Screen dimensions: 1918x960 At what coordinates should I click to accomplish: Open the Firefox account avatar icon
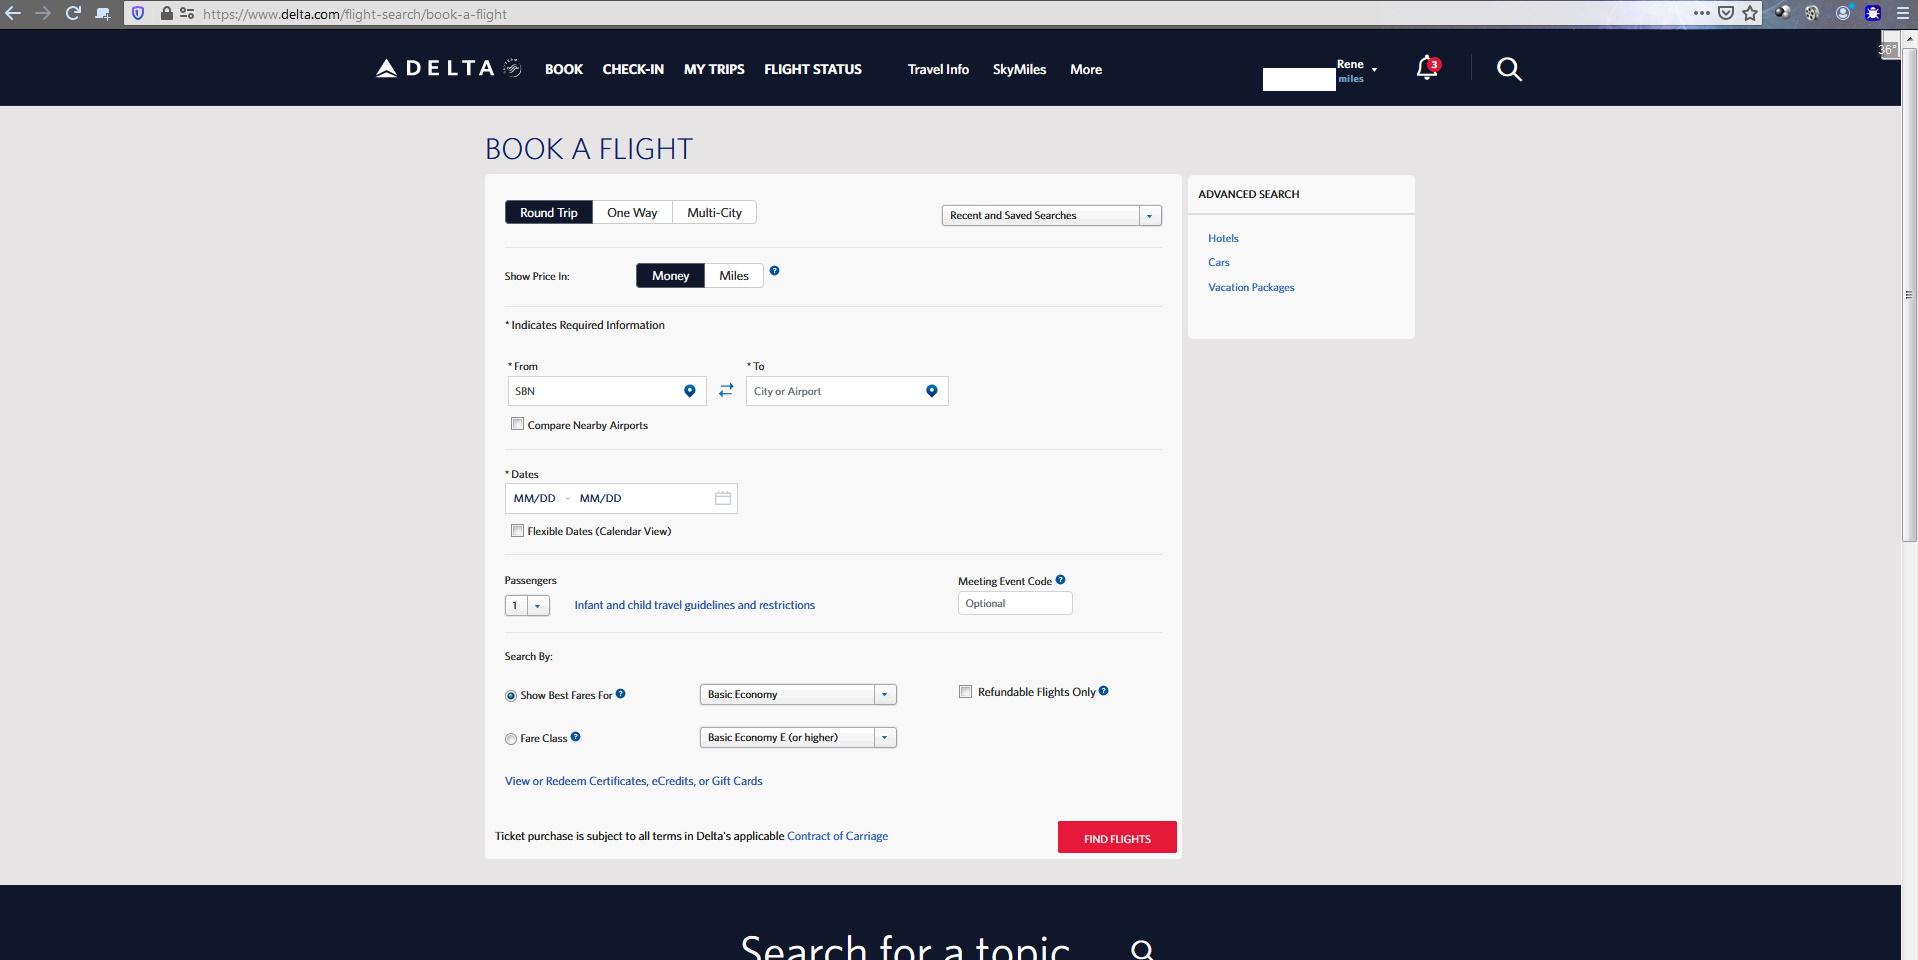pyautogui.click(x=1843, y=13)
